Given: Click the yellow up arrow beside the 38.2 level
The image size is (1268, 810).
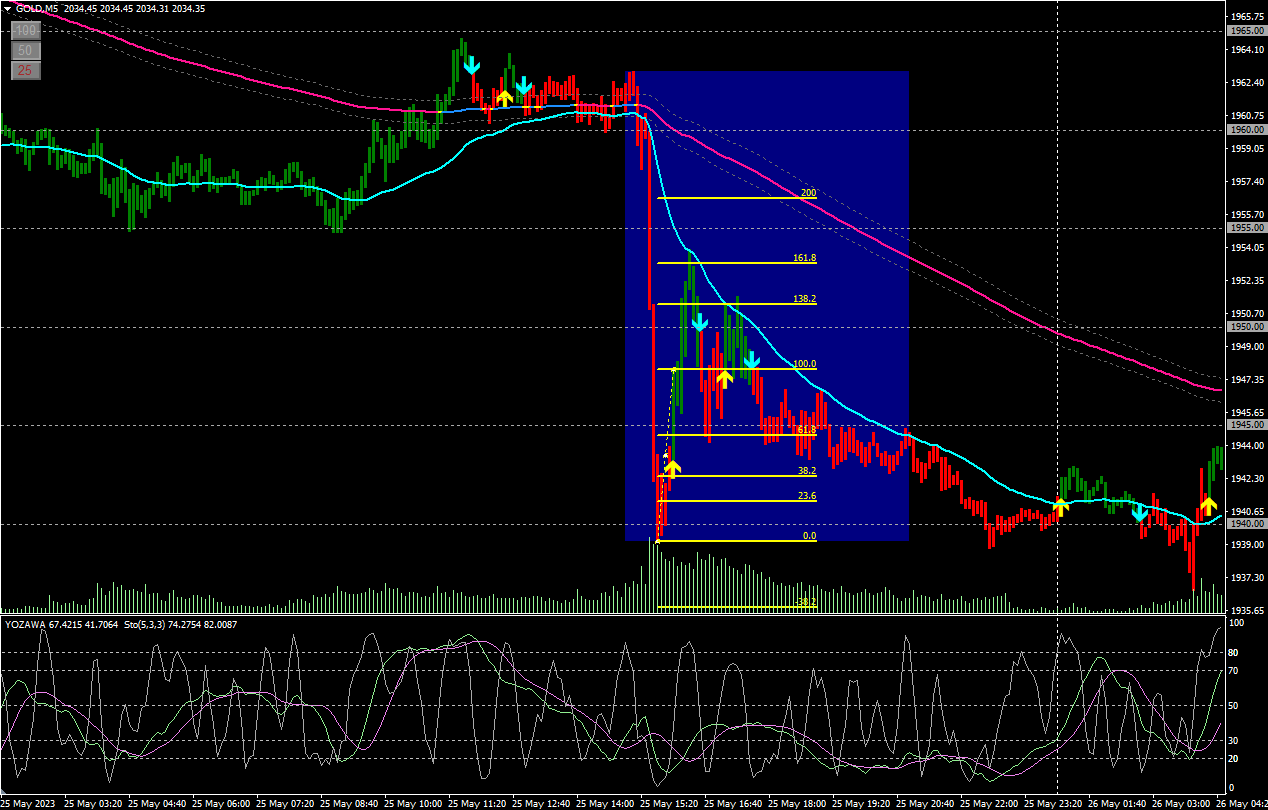Looking at the screenshot, I should point(672,469).
